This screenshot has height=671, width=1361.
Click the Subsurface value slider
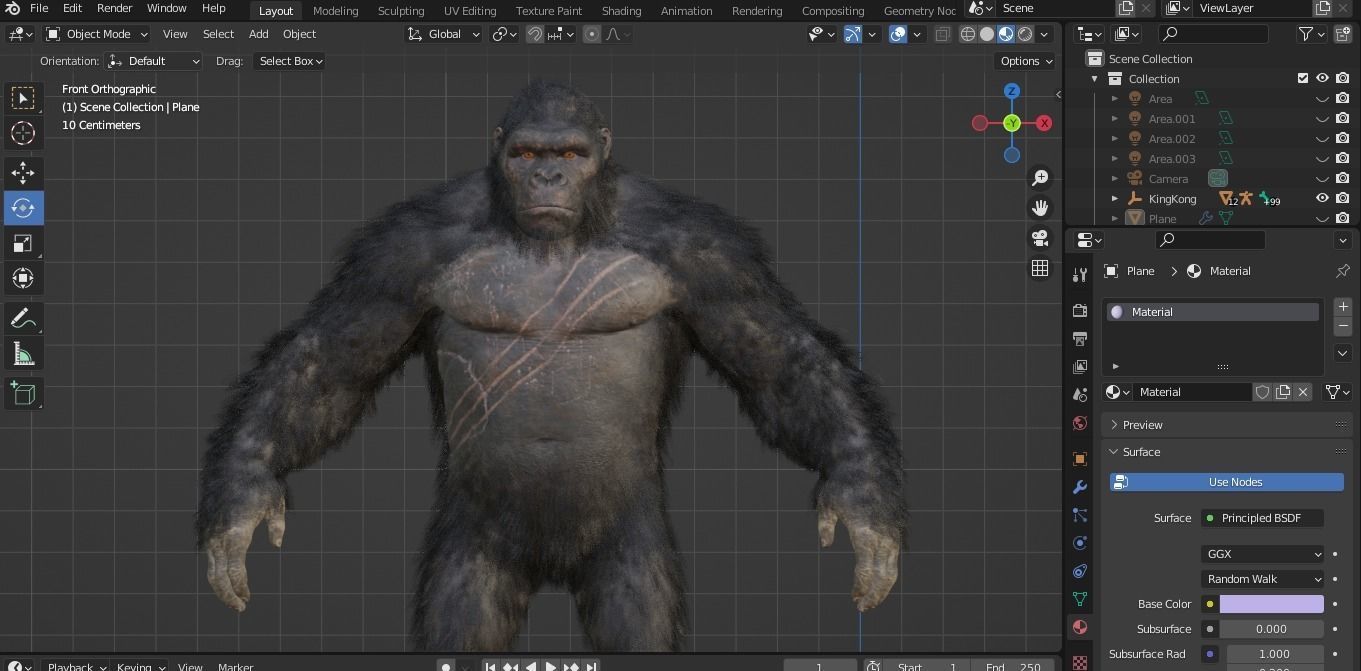tap(1271, 629)
